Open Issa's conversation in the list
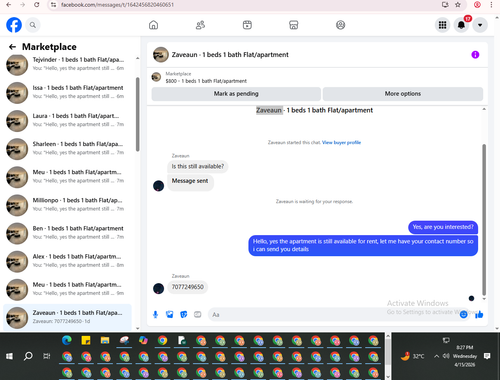Image resolution: width=500 pixels, height=380 pixels. (x=68, y=93)
